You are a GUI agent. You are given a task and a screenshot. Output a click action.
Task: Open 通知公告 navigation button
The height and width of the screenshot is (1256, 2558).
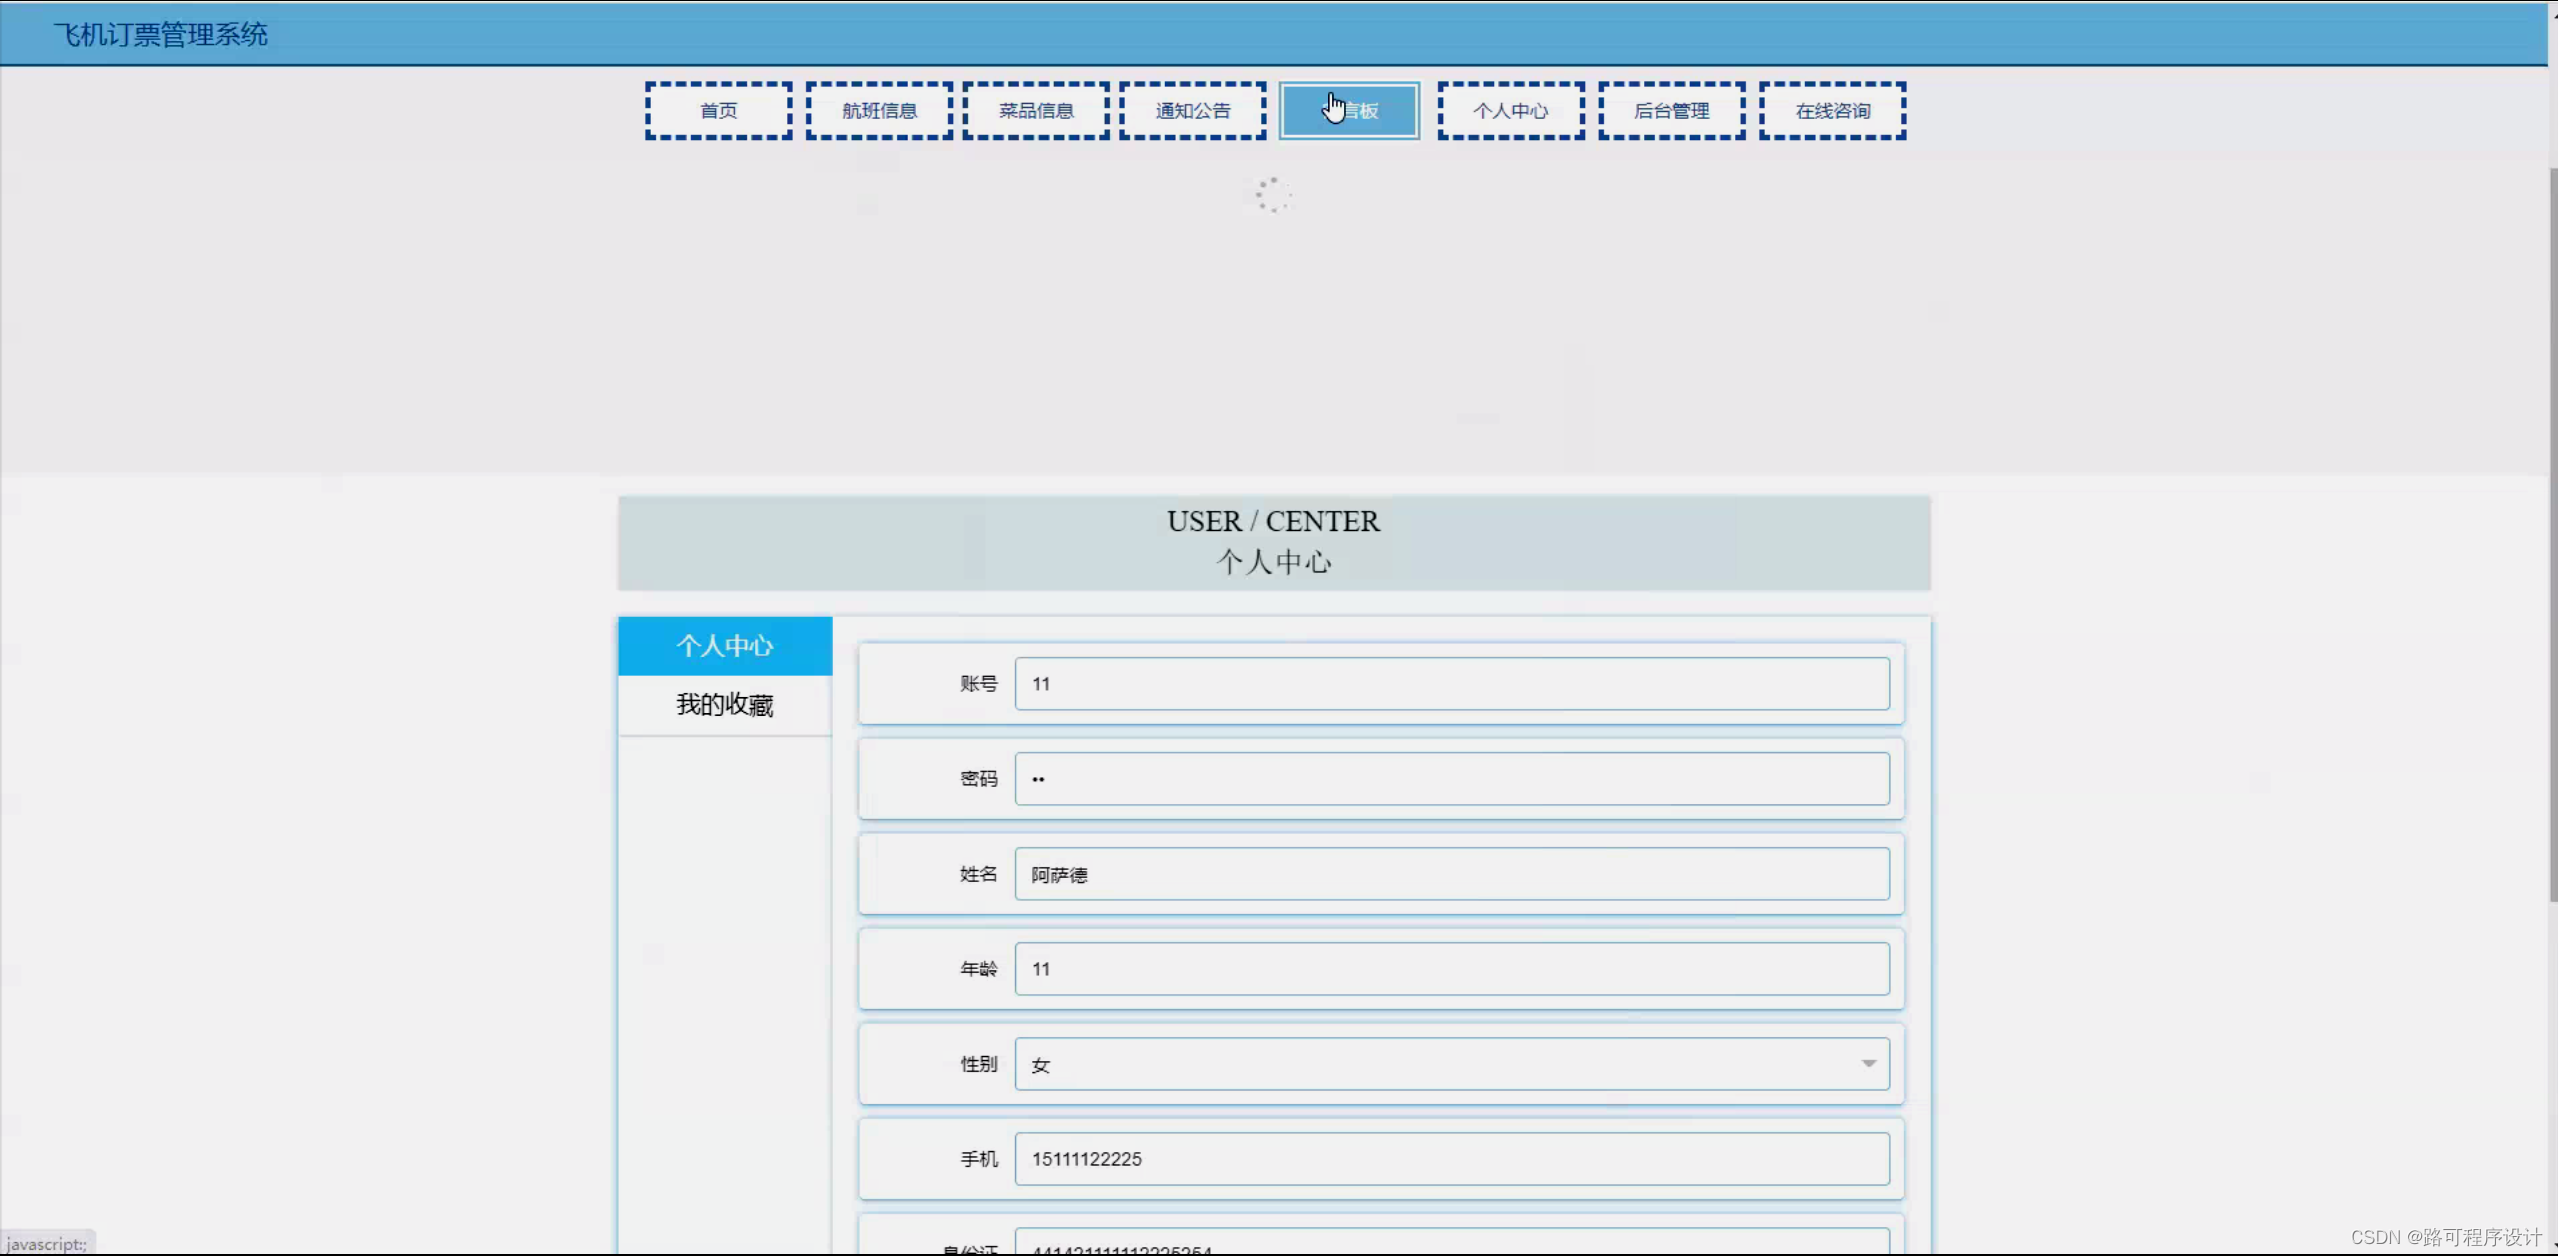[1193, 111]
